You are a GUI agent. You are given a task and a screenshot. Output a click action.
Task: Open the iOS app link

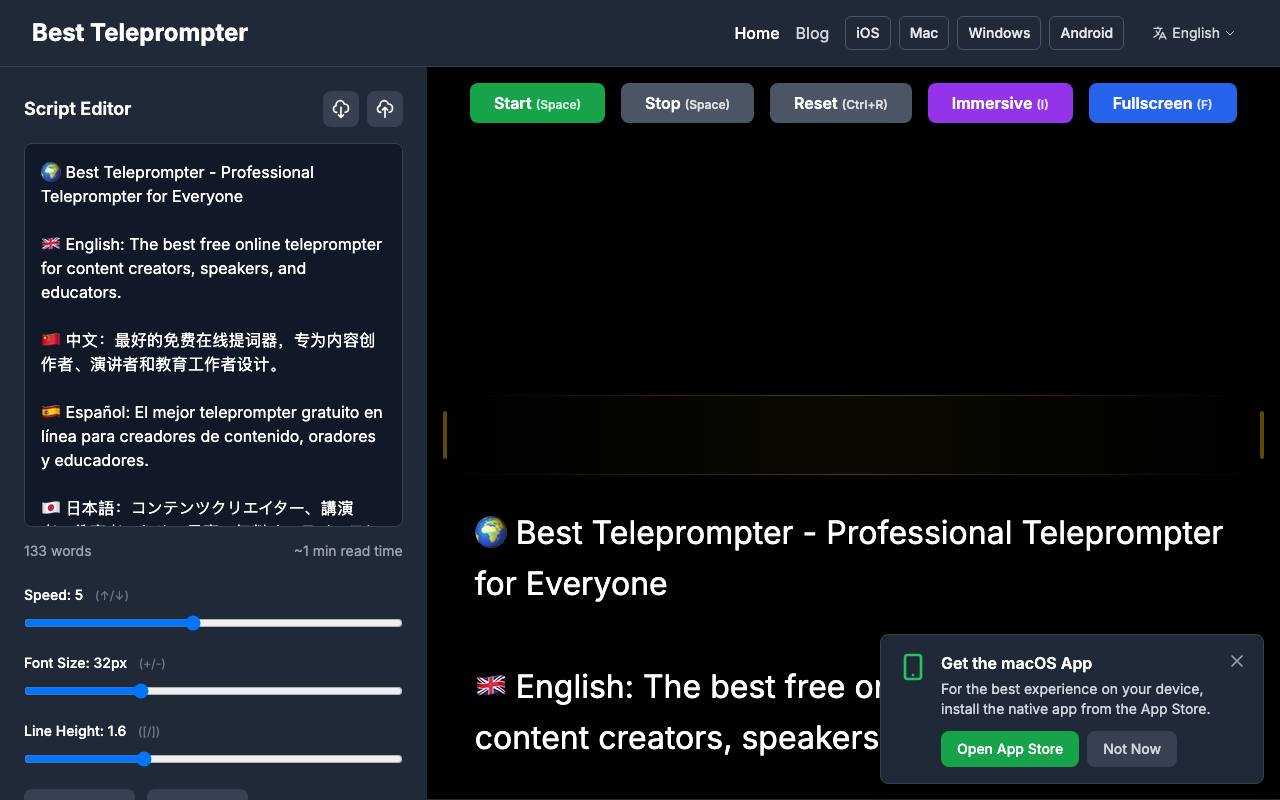click(868, 33)
